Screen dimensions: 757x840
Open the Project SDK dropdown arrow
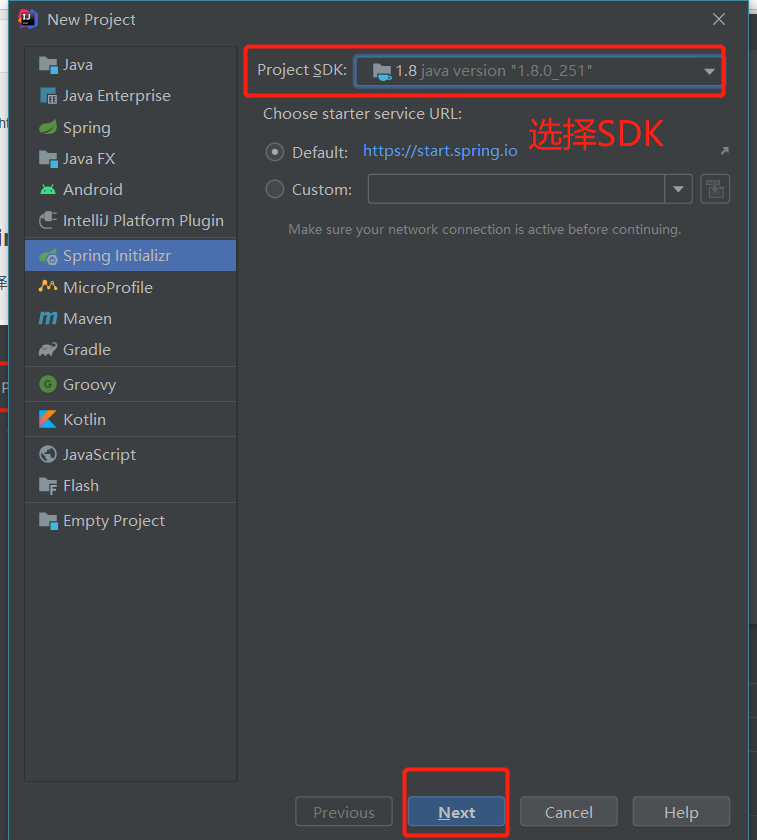pos(709,71)
